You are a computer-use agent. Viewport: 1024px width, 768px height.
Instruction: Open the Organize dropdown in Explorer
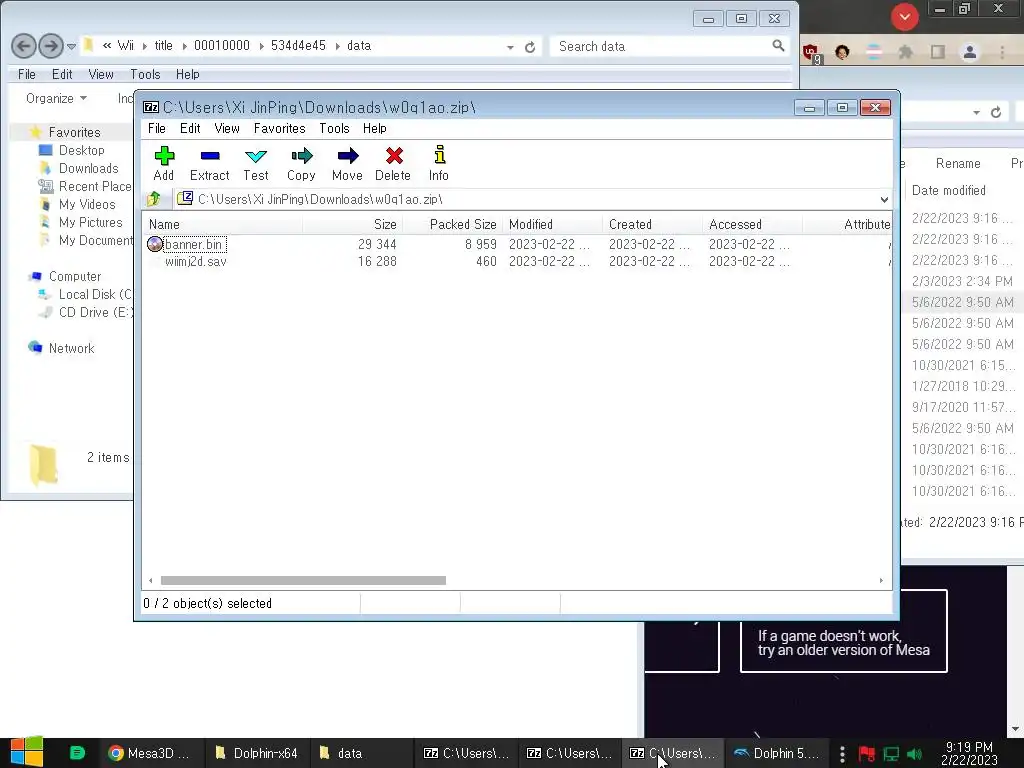tap(56, 98)
